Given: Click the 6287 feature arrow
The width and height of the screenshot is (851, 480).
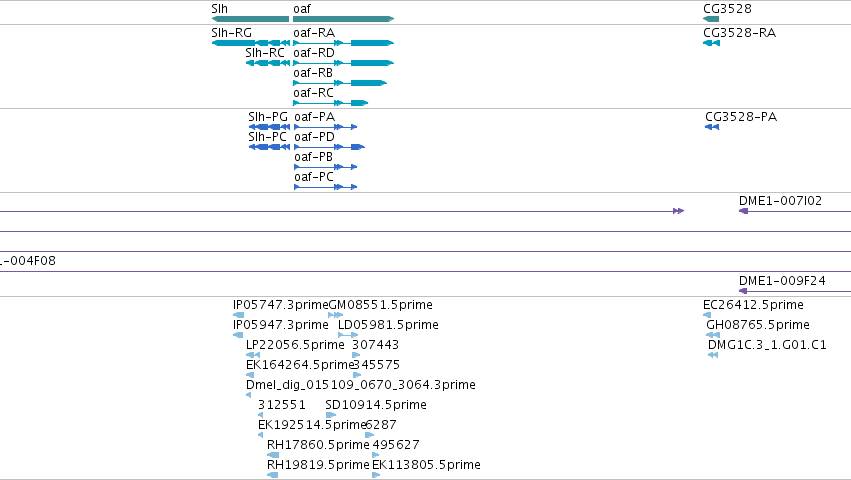Looking at the screenshot, I should 370,435.
